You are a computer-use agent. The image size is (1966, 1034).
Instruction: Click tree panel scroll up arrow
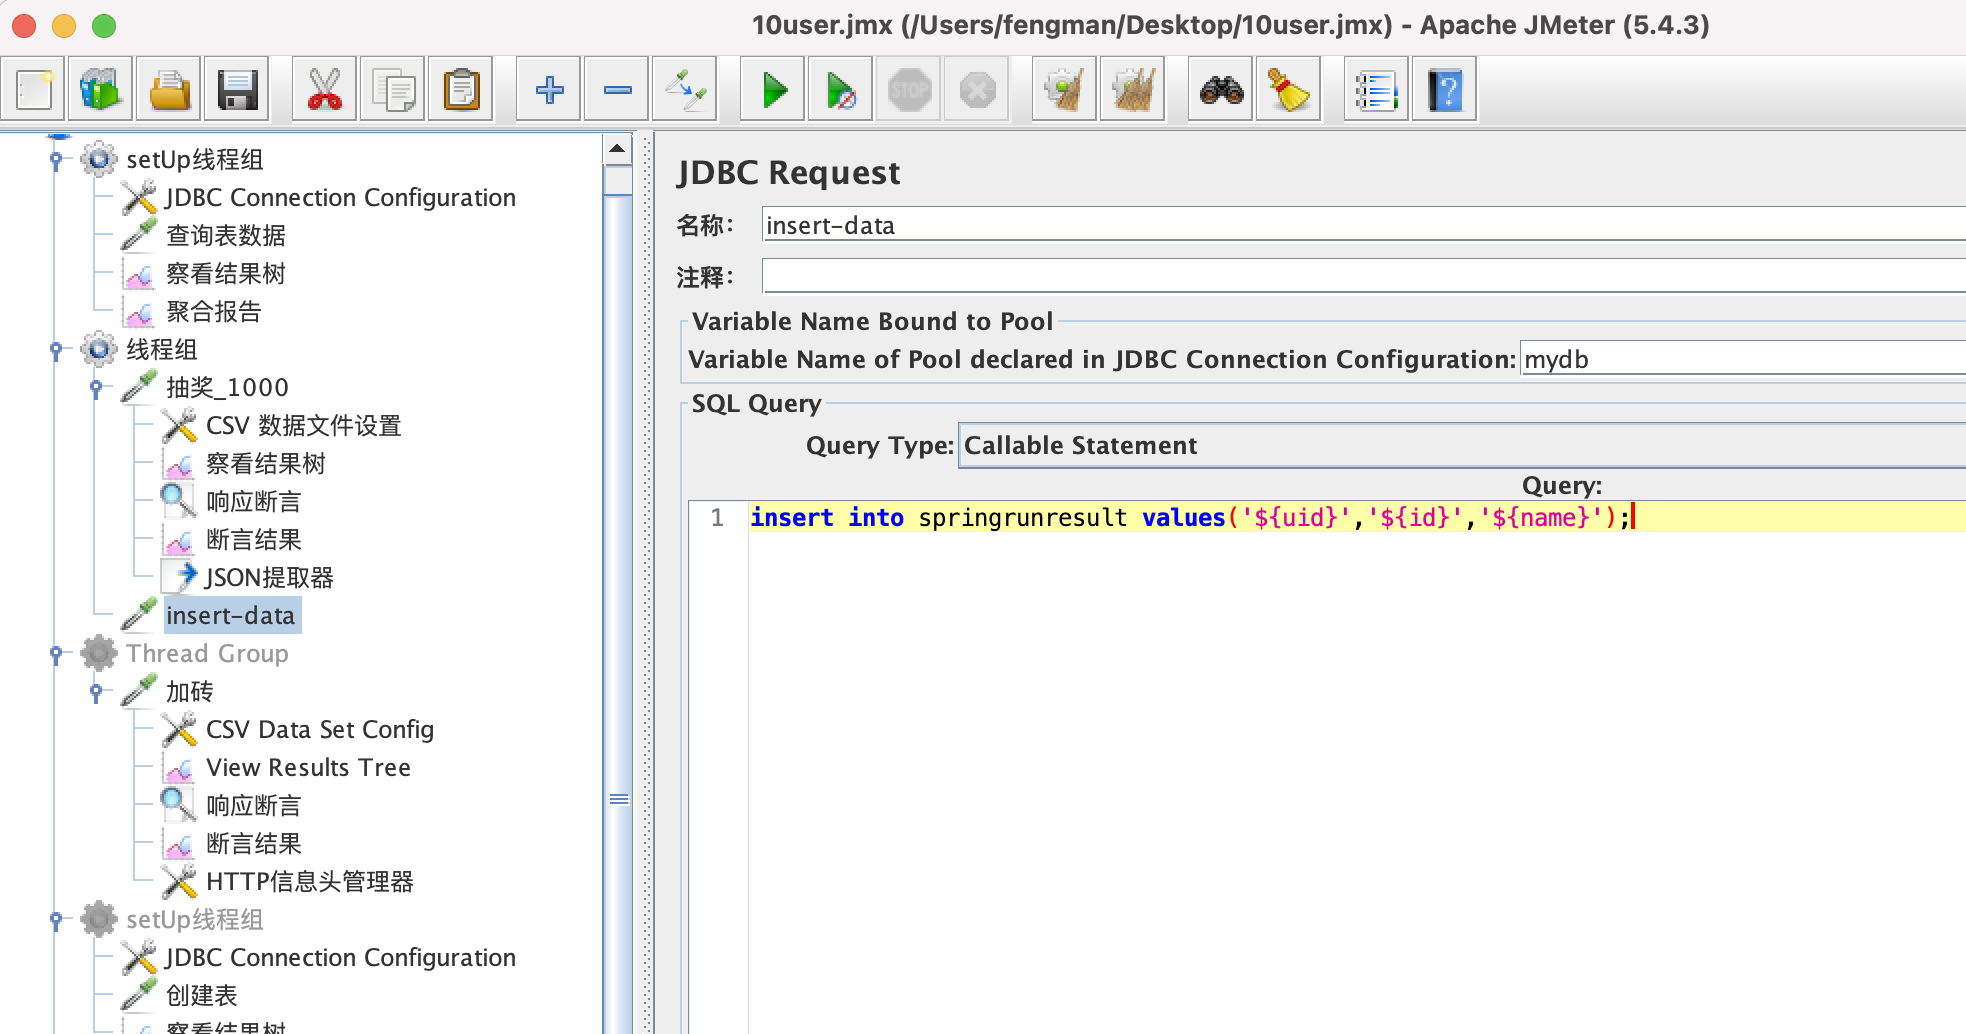pos(618,149)
